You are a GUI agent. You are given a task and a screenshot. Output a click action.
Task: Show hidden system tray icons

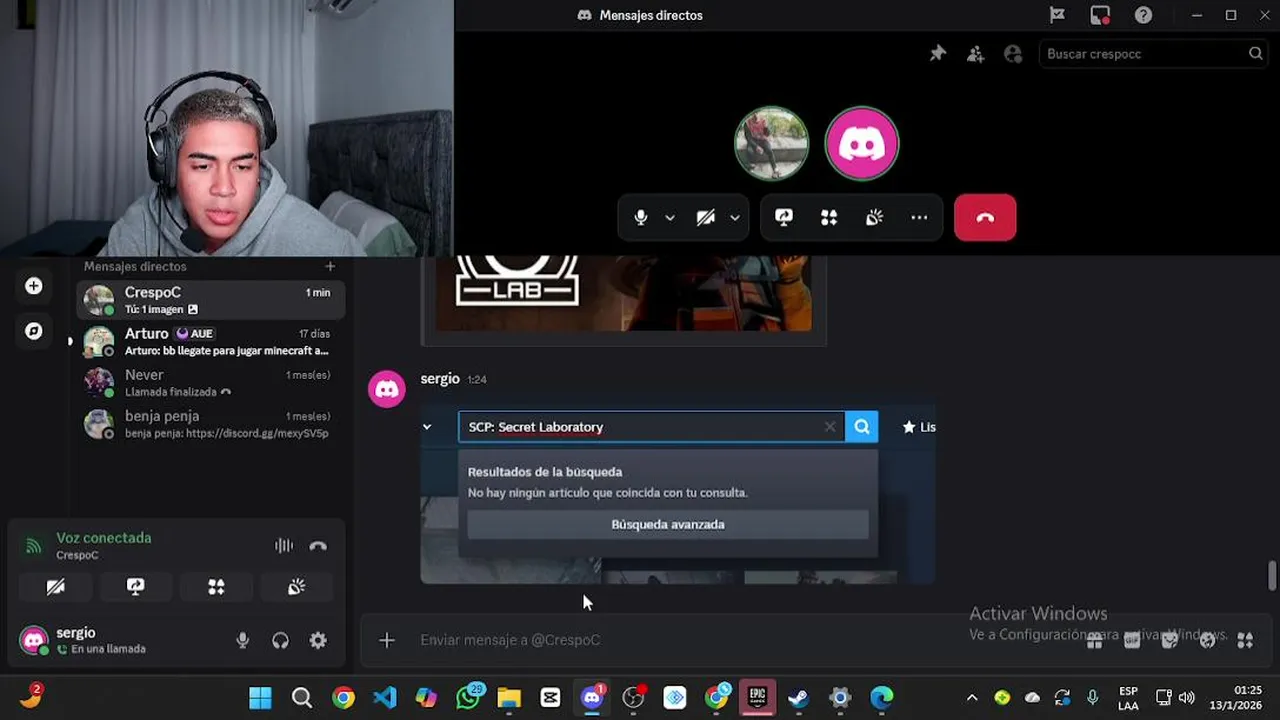[x=971, y=698]
